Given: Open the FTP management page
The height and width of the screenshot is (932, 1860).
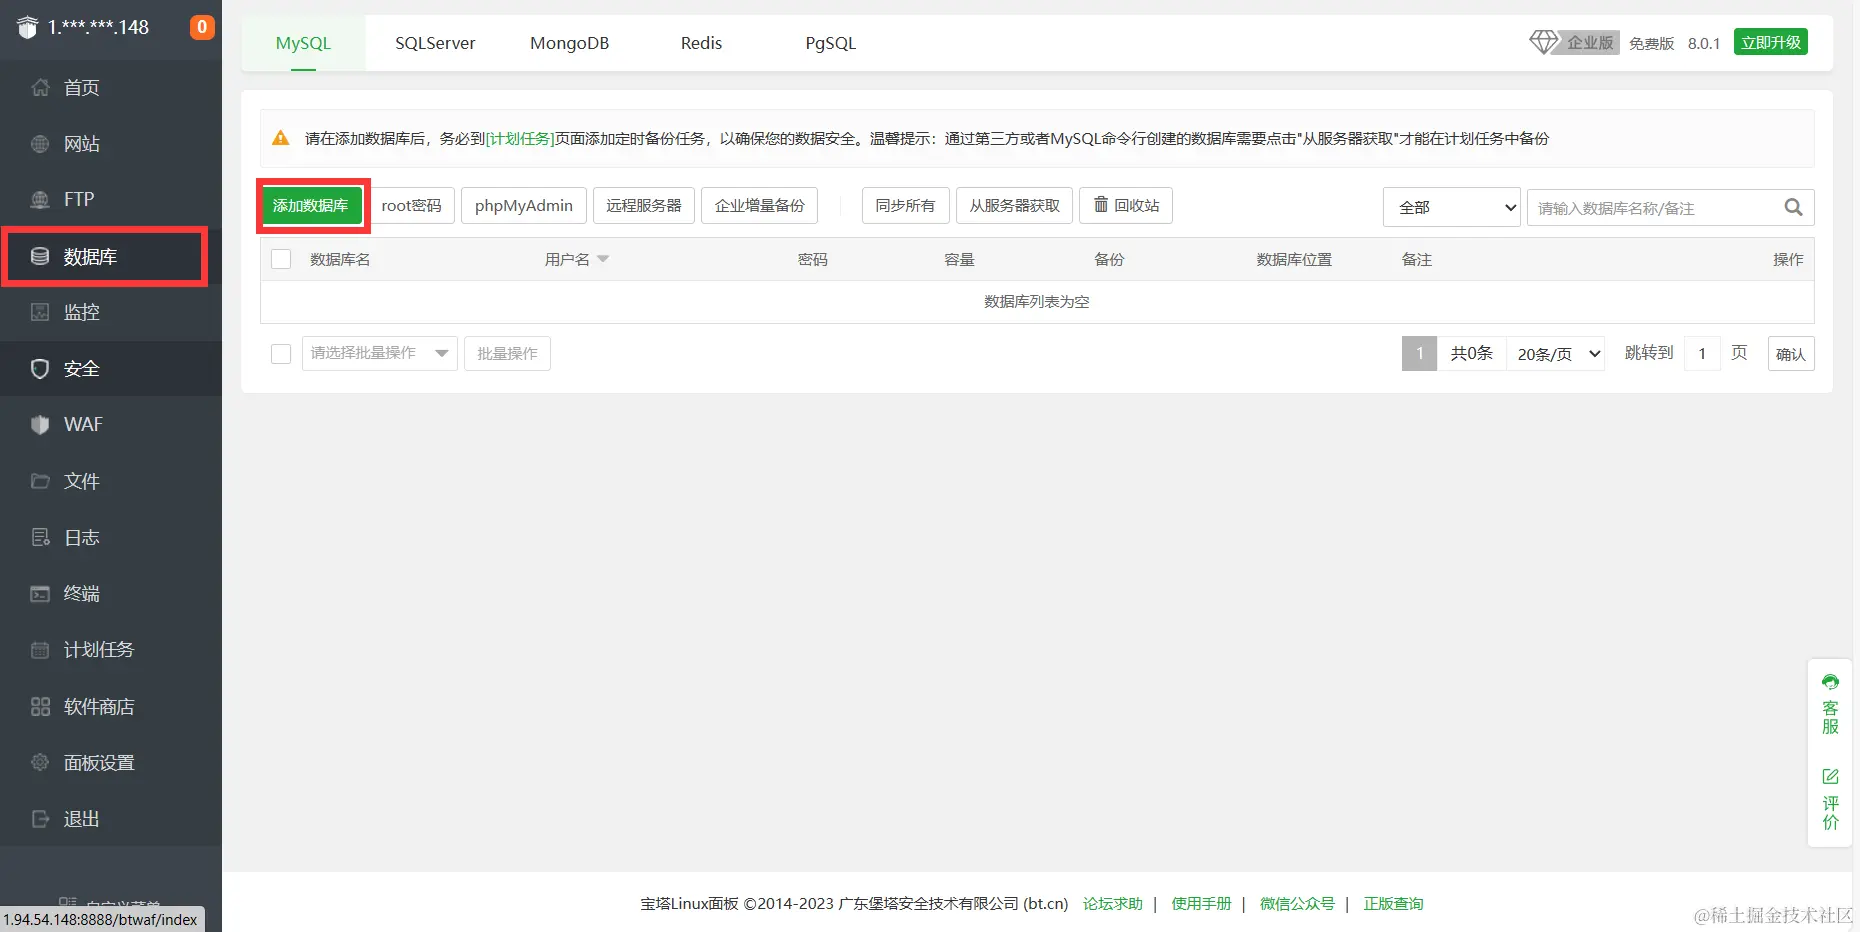Looking at the screenshot, I should [78, 199].
